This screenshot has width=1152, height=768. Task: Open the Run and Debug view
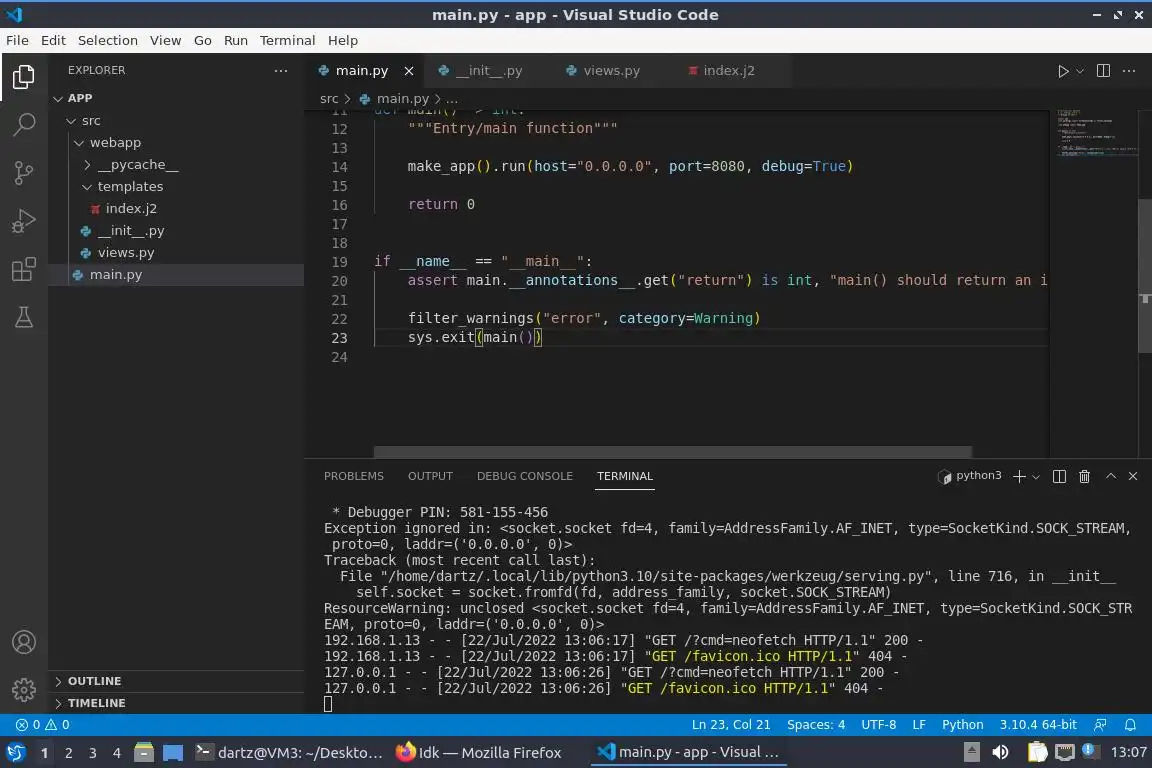(x=24, y=220)
